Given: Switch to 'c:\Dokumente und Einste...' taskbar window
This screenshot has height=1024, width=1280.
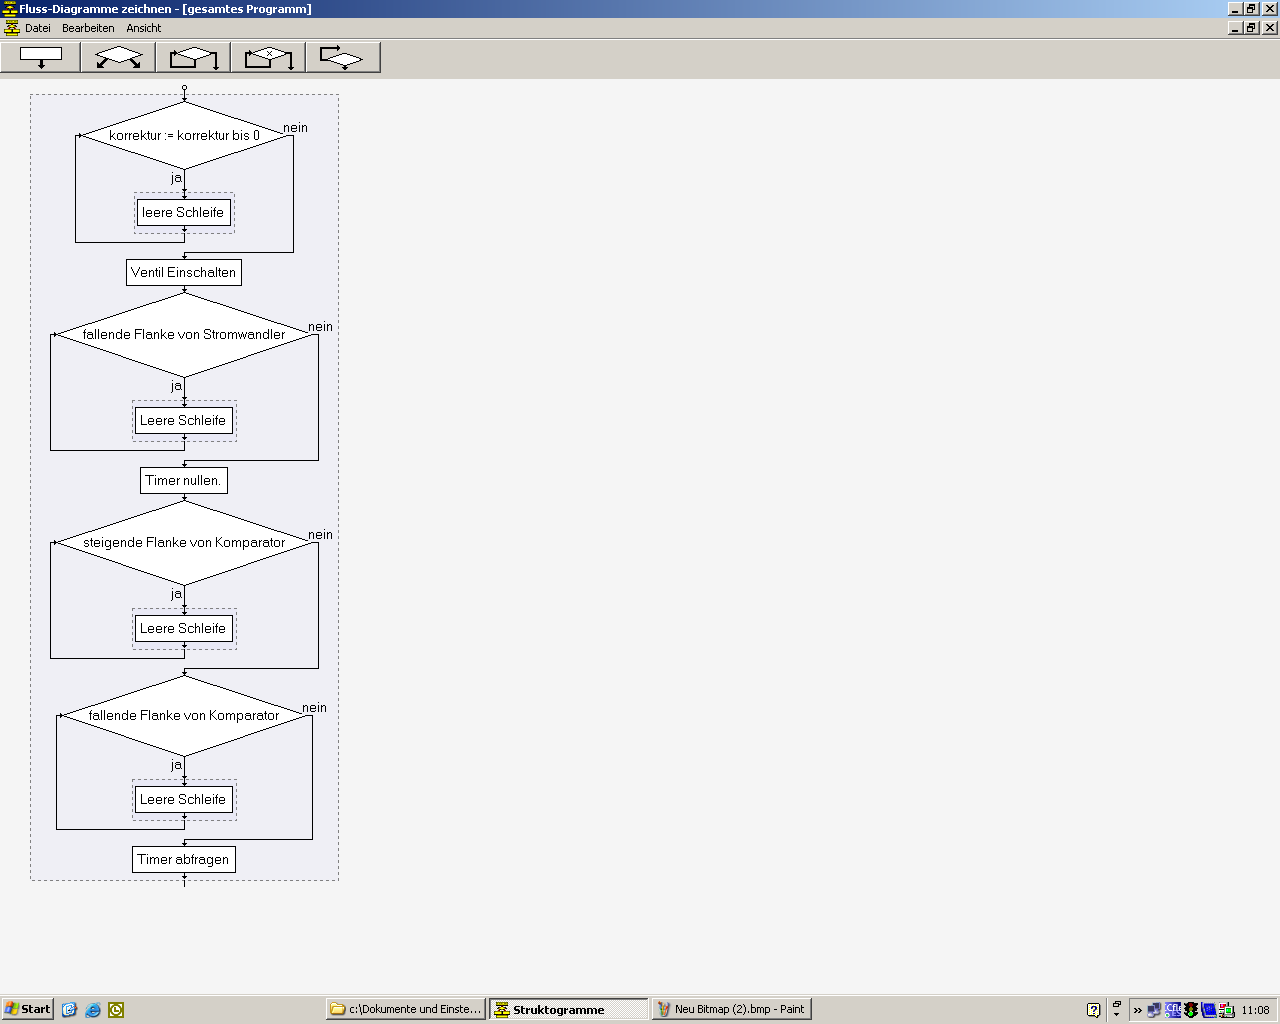Looking at the screenshot, I should pyautogui.click(x=406, y=1009).
